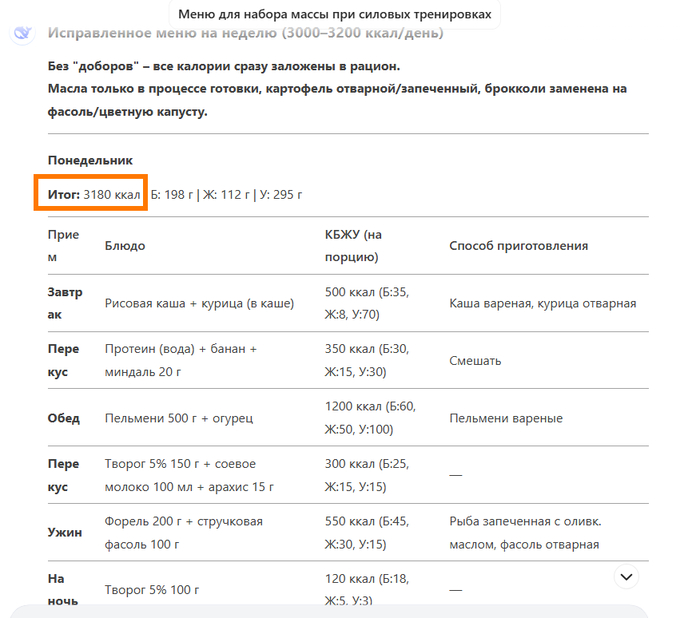The height and width of the screenshot is (618, 700).
Task: Click the Рисовая каша + курица dish cell
Action: tap(199, 303)
